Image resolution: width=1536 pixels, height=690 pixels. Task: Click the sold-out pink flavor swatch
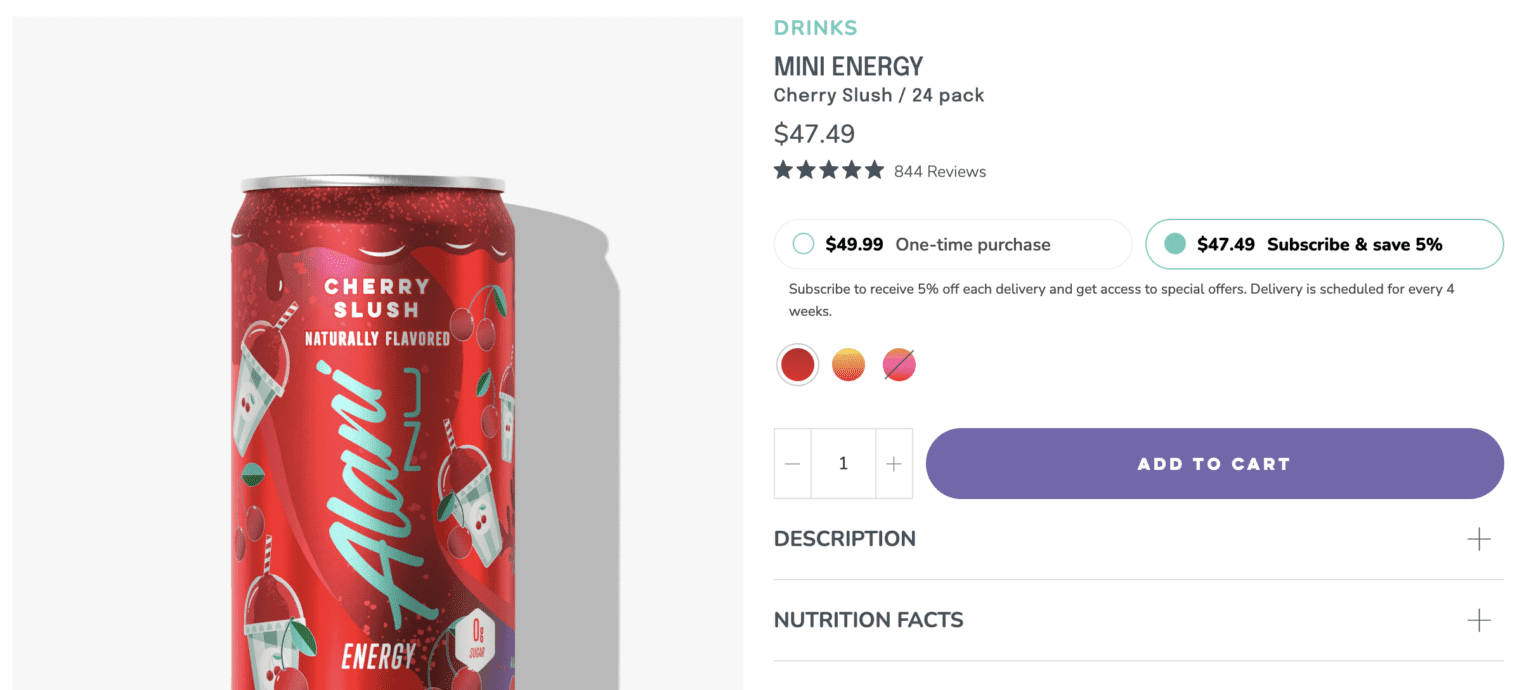898,364
